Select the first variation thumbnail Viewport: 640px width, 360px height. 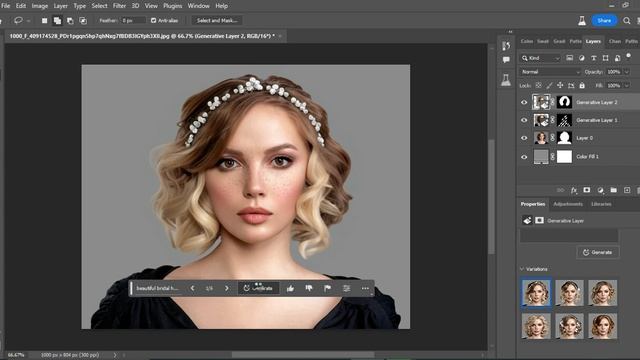[536, 293]
